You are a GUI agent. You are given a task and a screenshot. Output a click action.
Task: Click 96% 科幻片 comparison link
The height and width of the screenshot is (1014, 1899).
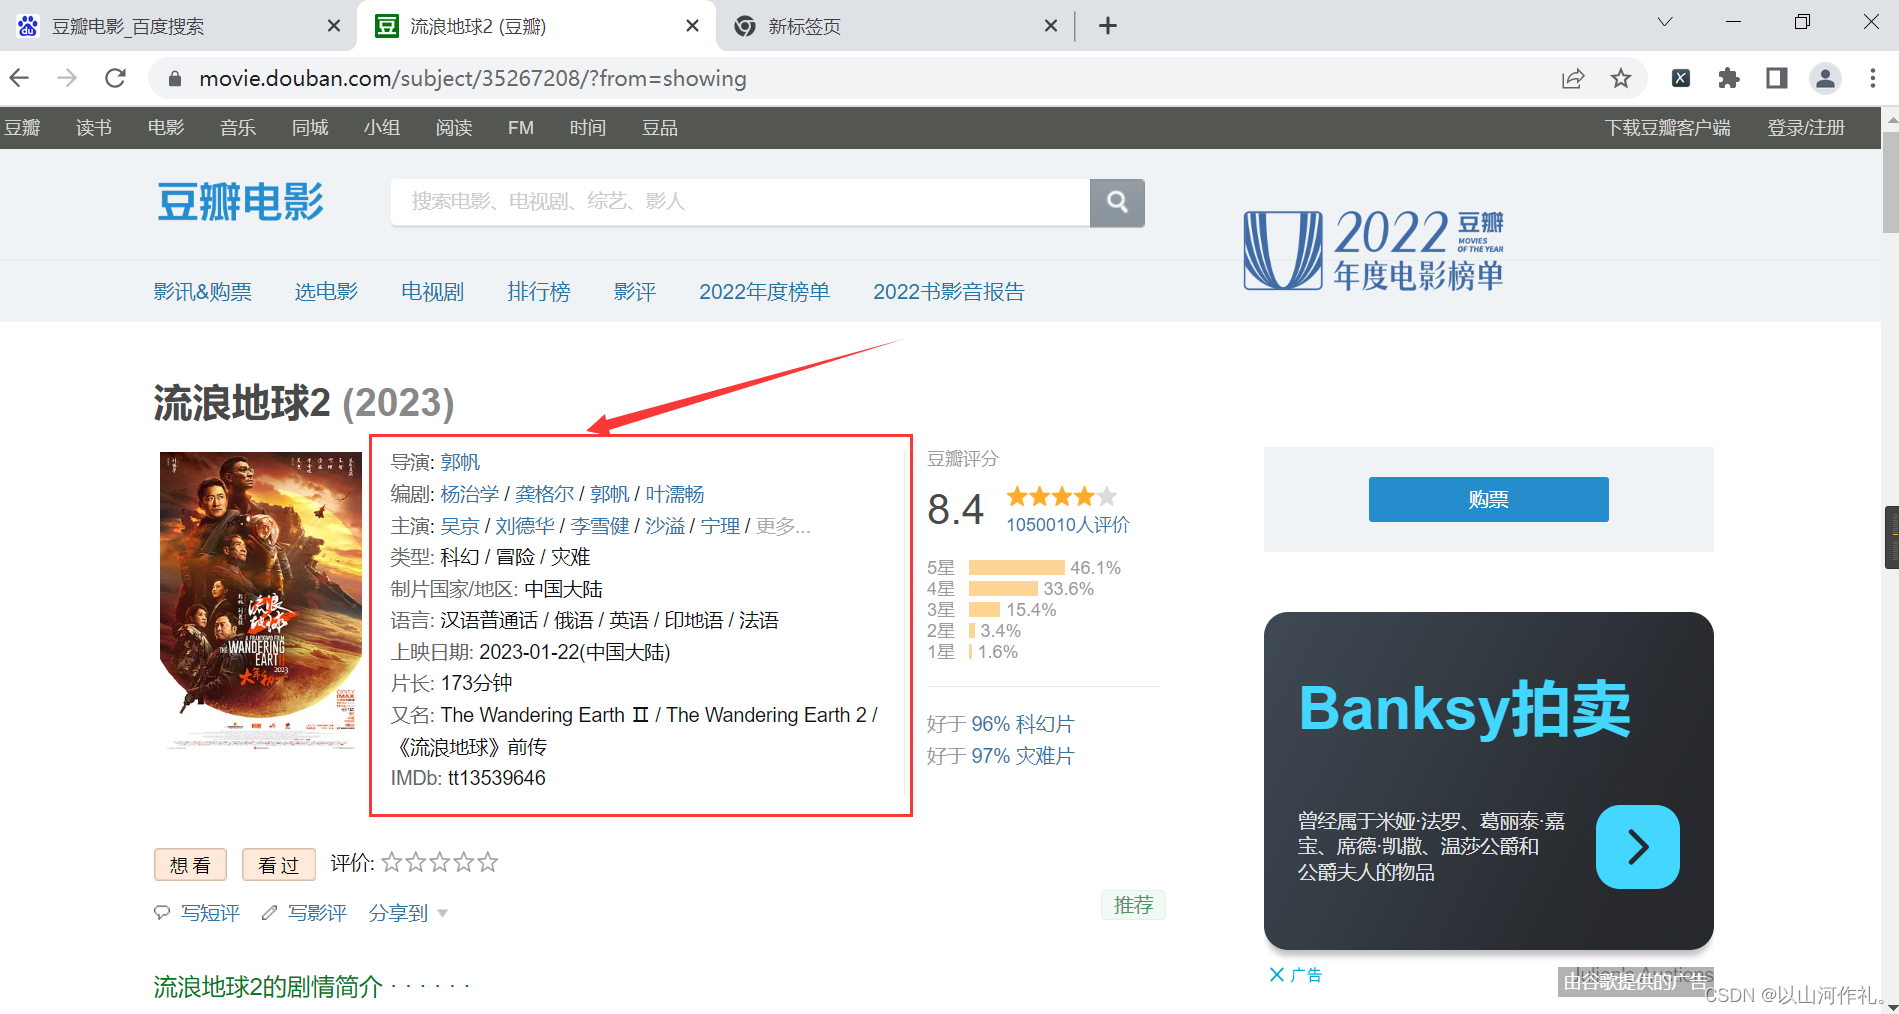(1022, 724)
